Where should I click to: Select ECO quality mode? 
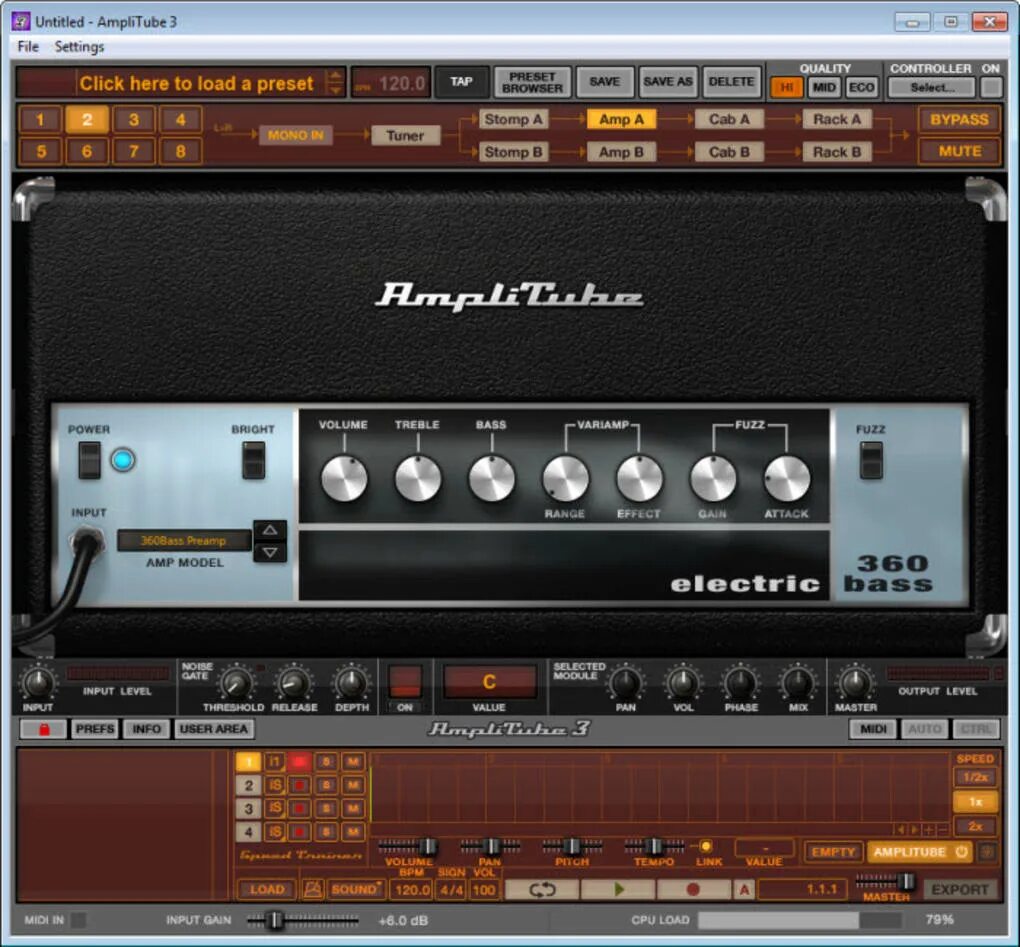(862, 87)
